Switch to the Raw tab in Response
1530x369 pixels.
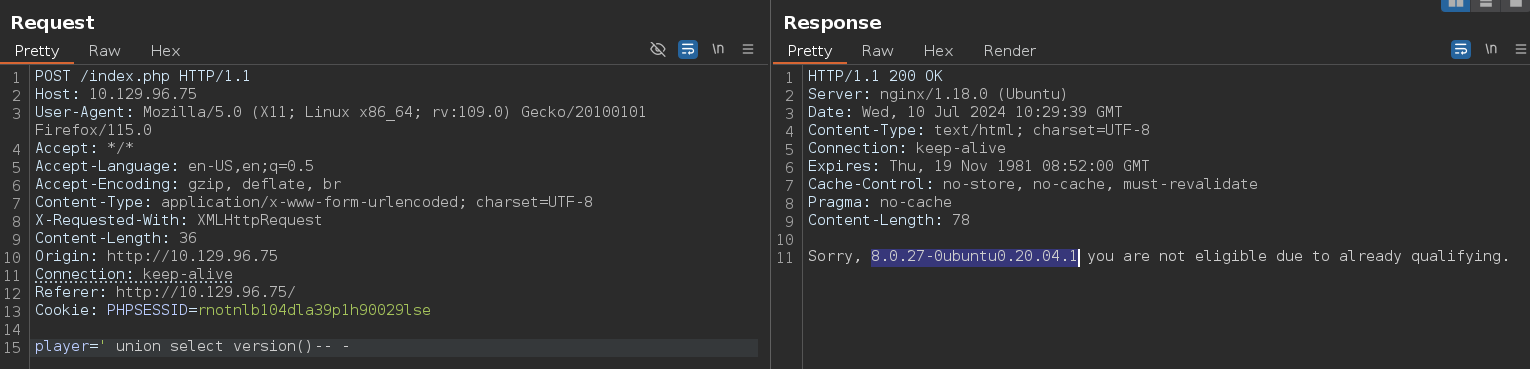coord(877,50)
